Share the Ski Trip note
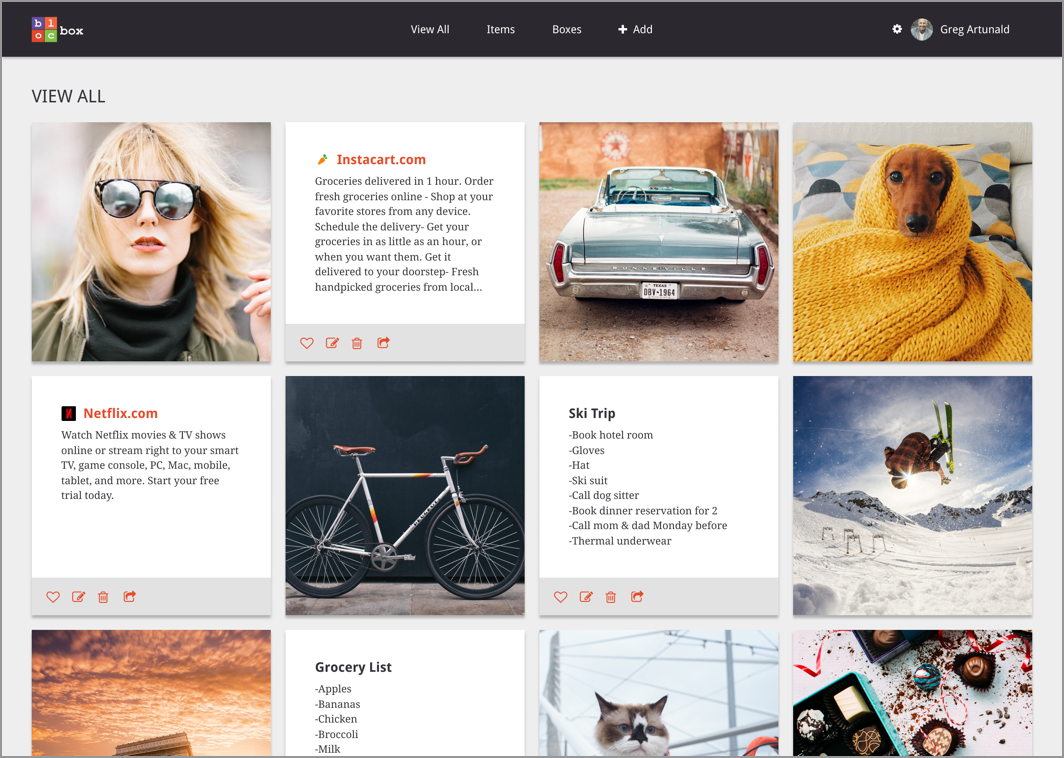 coord(637,596)
